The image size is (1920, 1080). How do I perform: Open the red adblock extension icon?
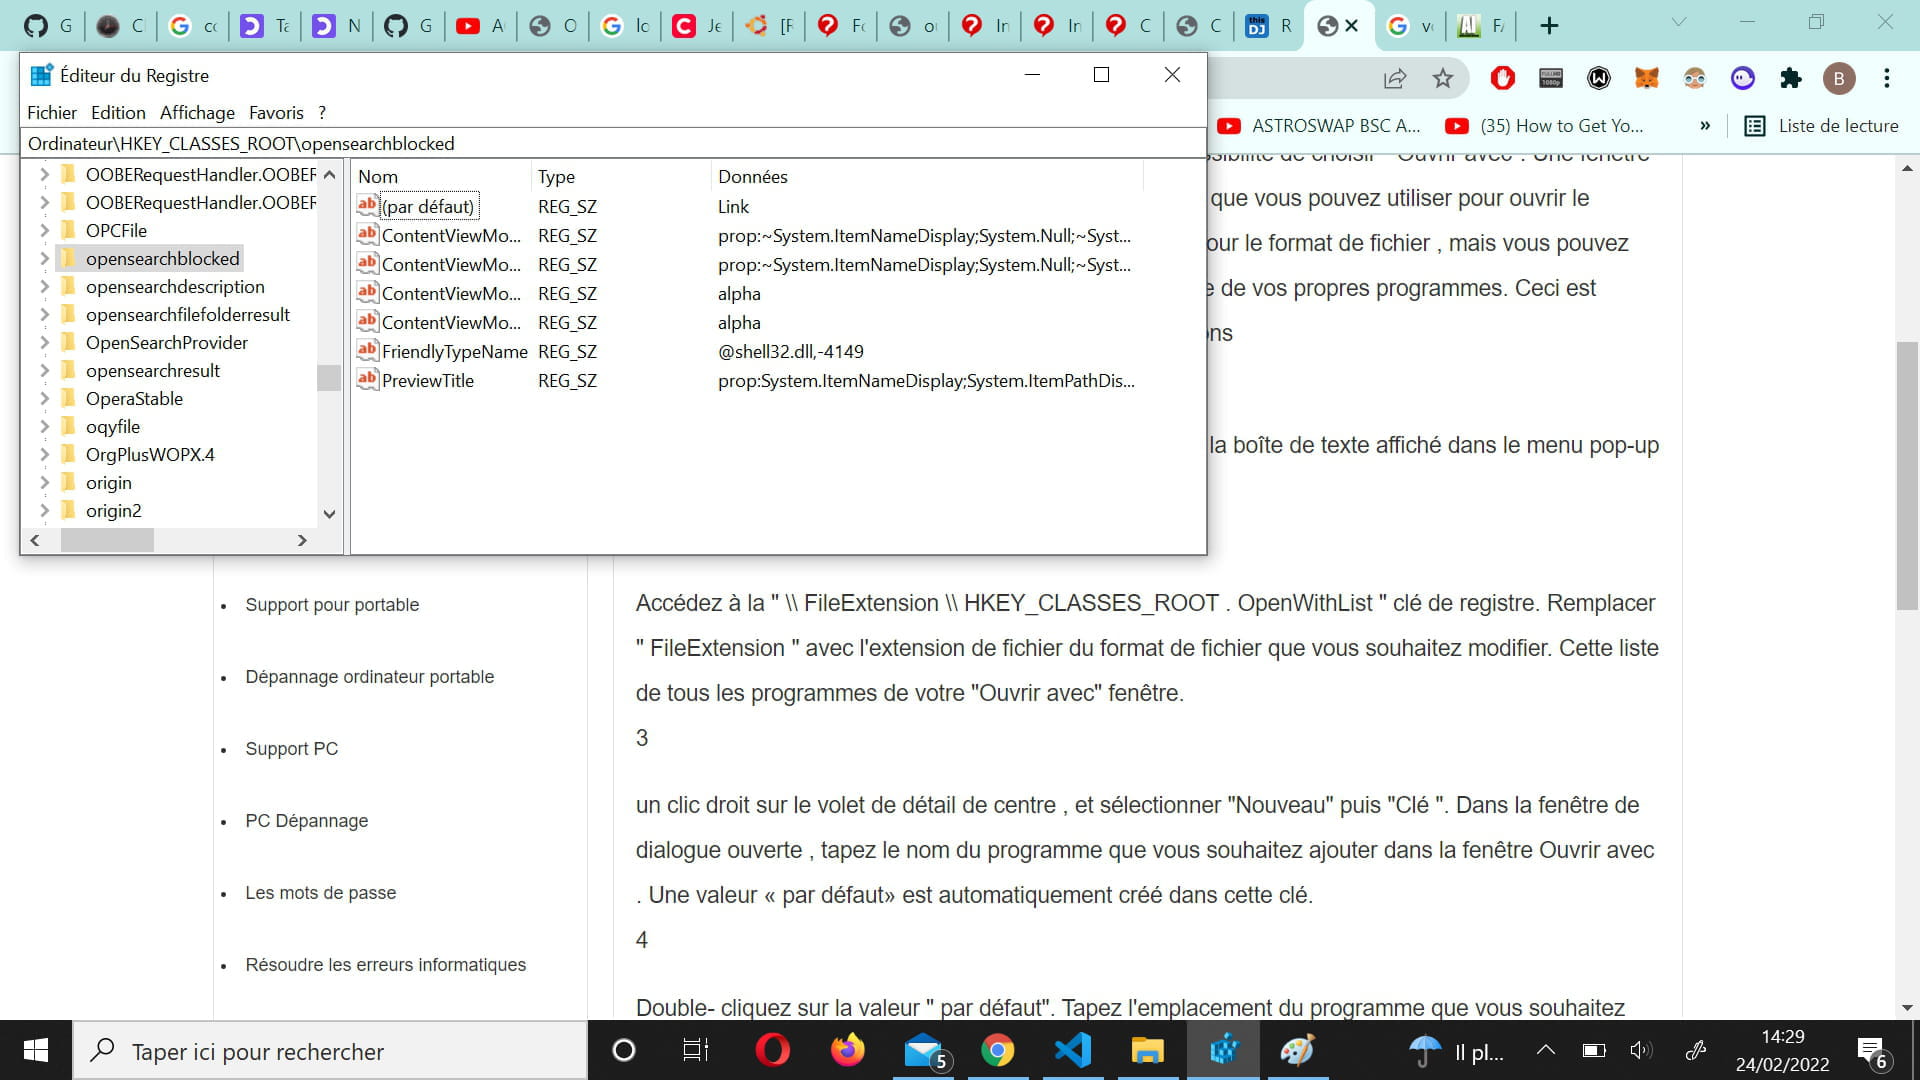pos(1502,78)
